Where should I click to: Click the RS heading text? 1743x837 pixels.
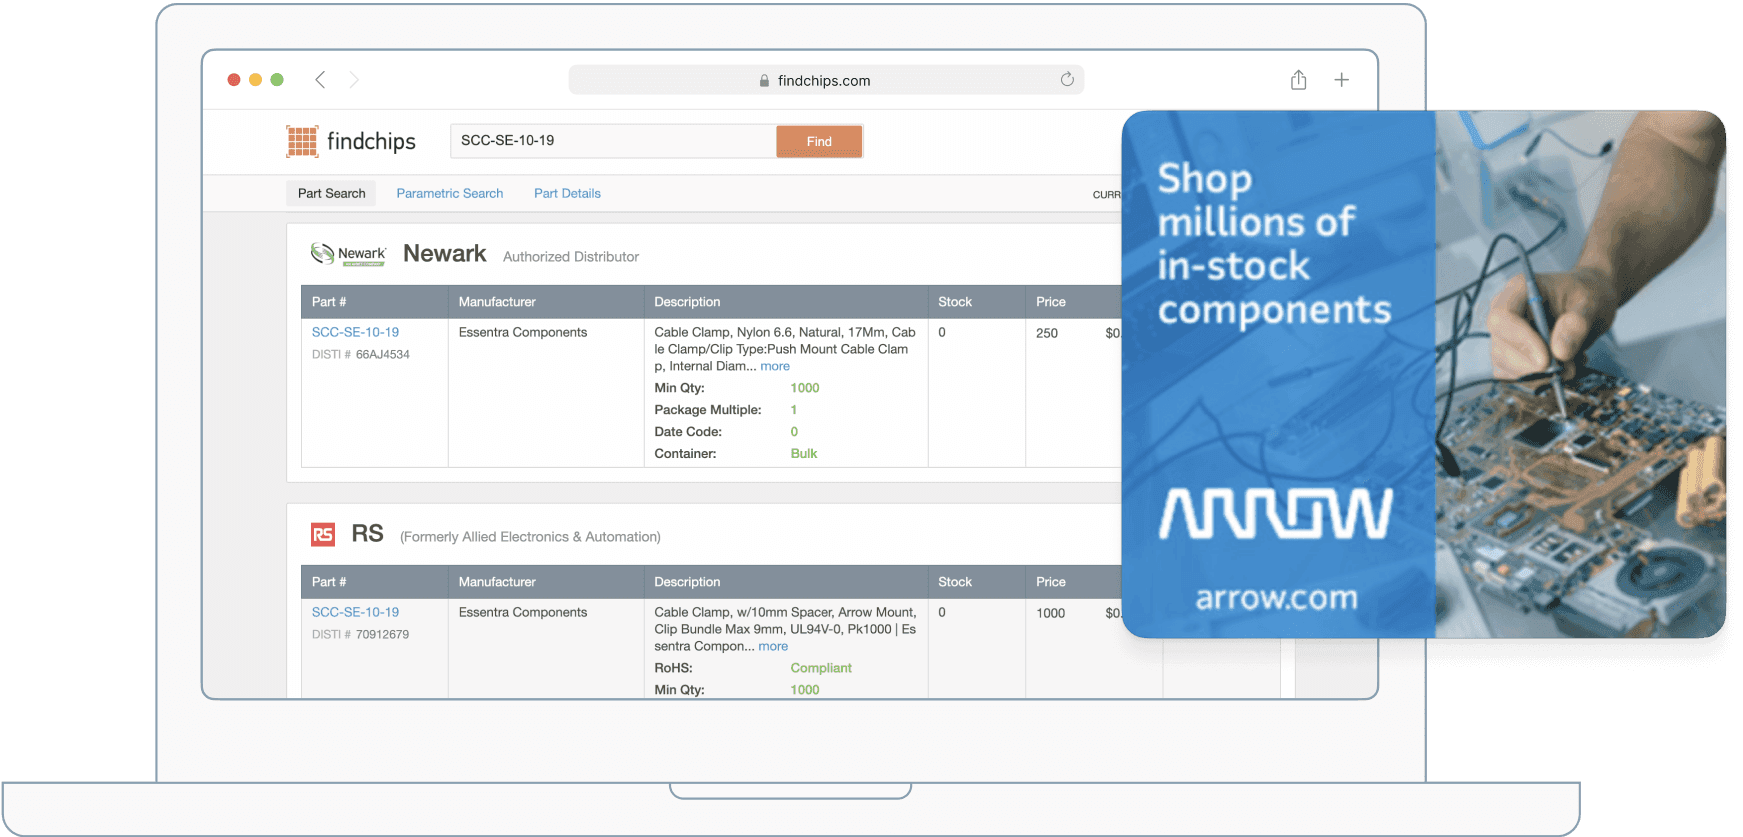[x=368, y=534]
